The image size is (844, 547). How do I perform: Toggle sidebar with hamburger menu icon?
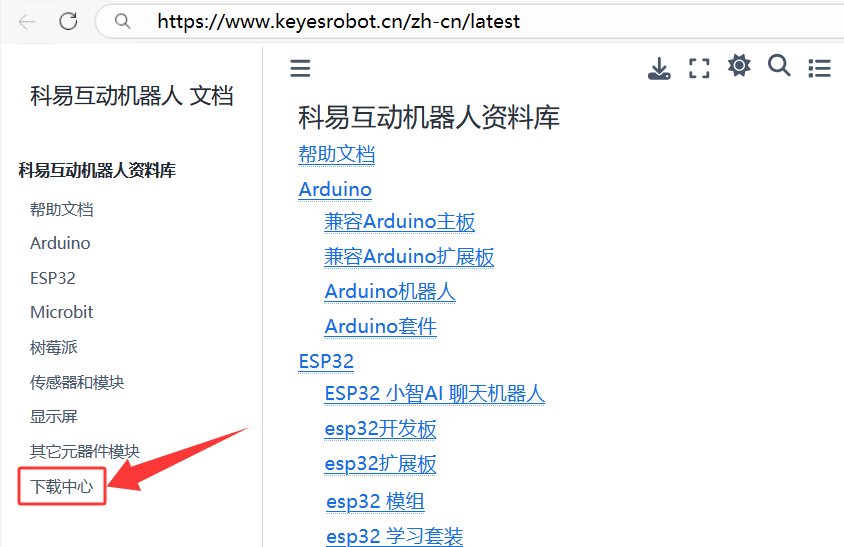click(x=300, y=68)
